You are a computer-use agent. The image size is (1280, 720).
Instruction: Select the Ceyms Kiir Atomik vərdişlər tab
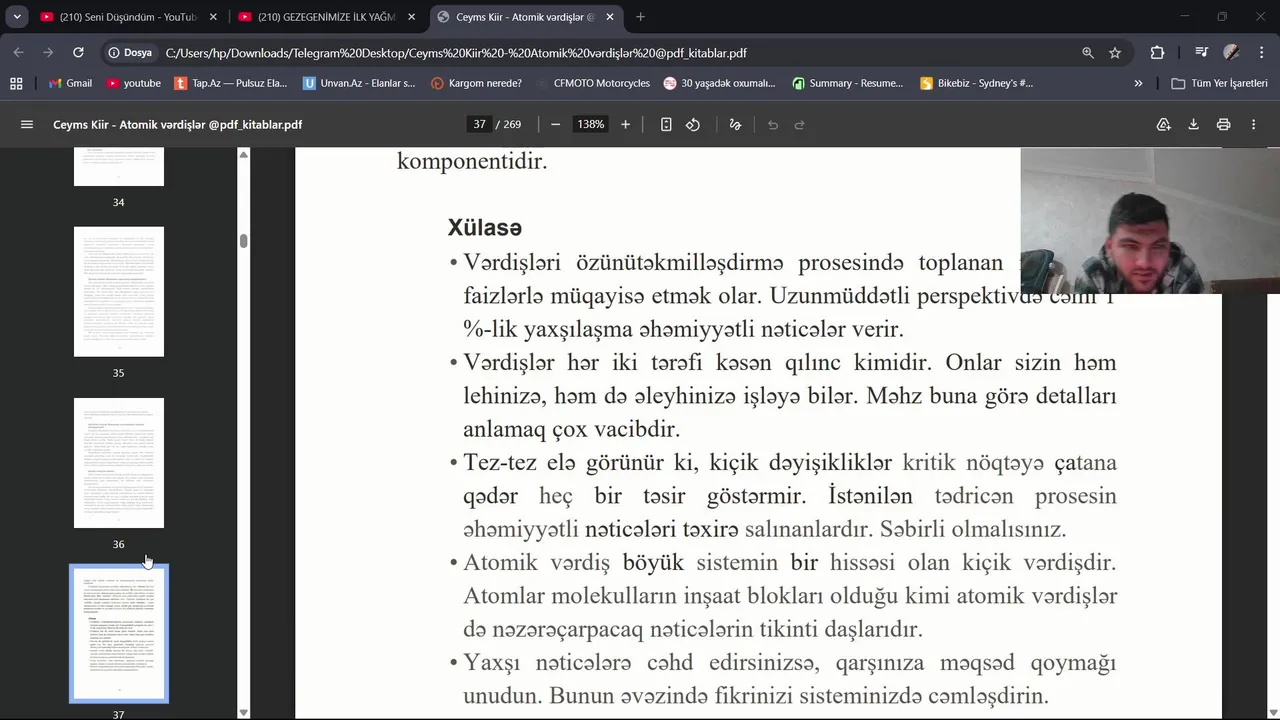tap(524, 17)
